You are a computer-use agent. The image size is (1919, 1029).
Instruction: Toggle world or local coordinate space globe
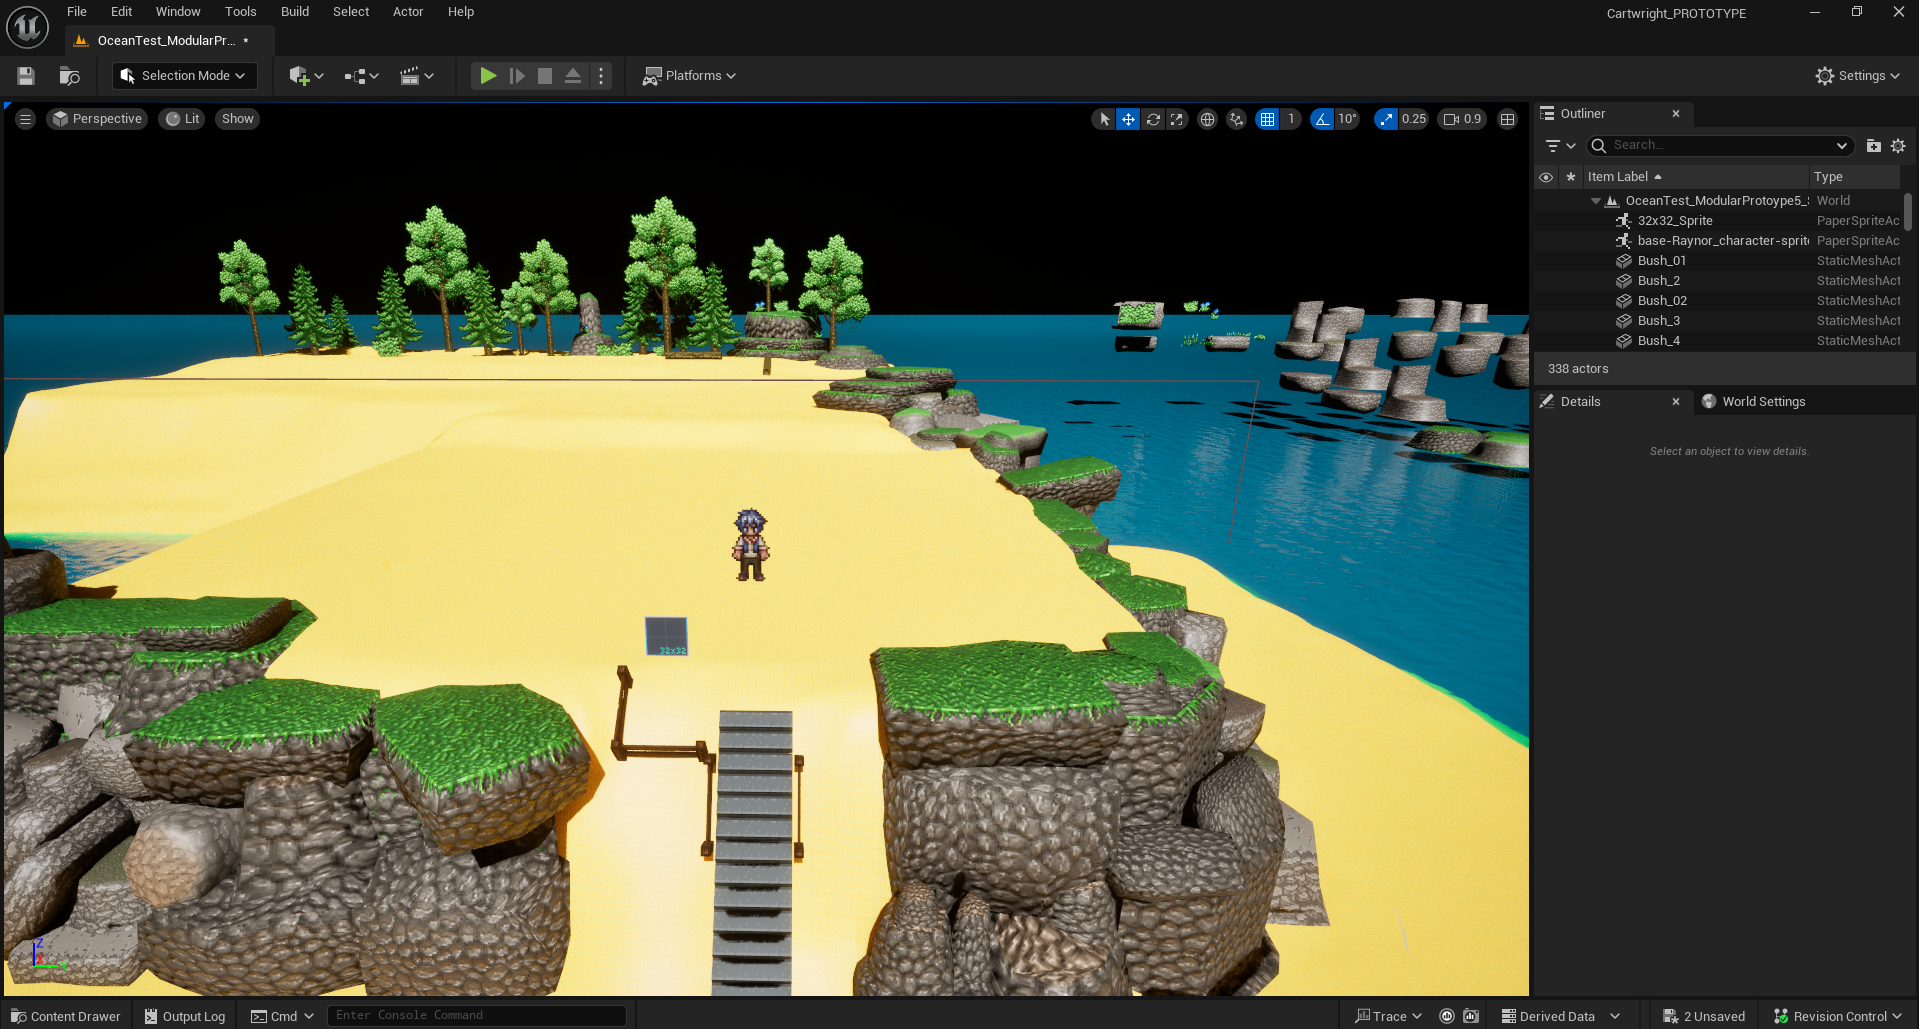click(x=1208, y=119)
